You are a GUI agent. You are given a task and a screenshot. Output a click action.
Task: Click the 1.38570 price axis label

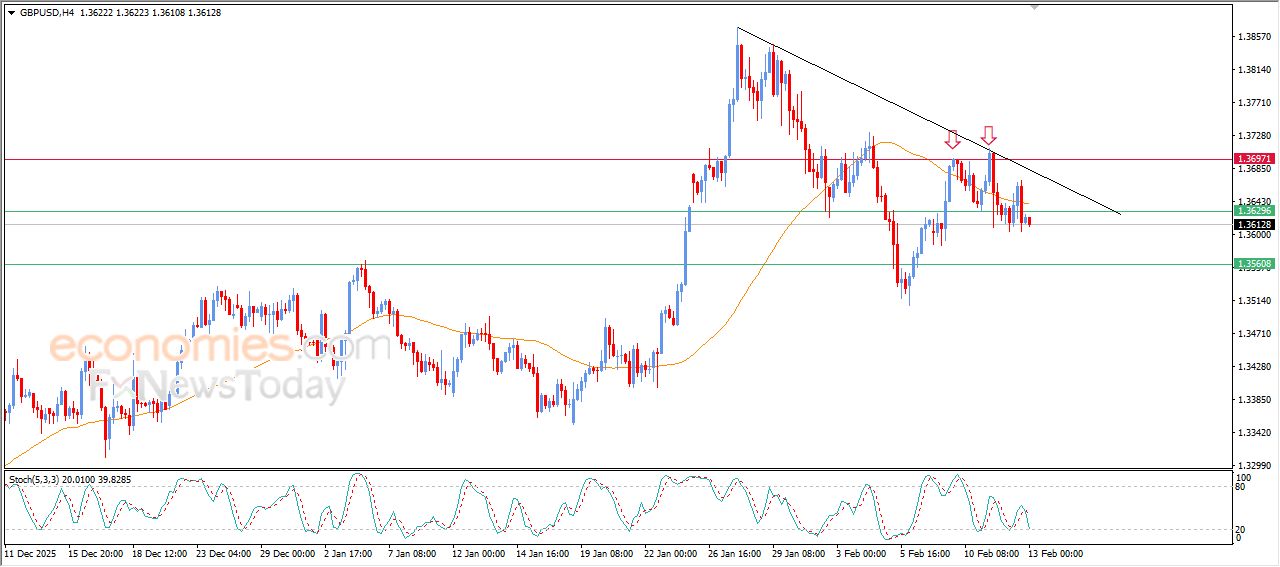[x=1254, y=37]
